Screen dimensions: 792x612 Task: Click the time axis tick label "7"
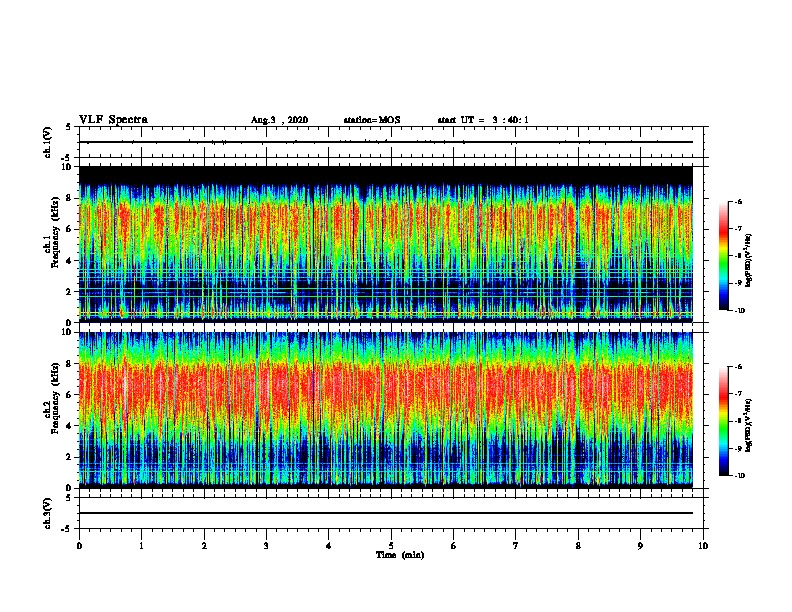[516, 546]
